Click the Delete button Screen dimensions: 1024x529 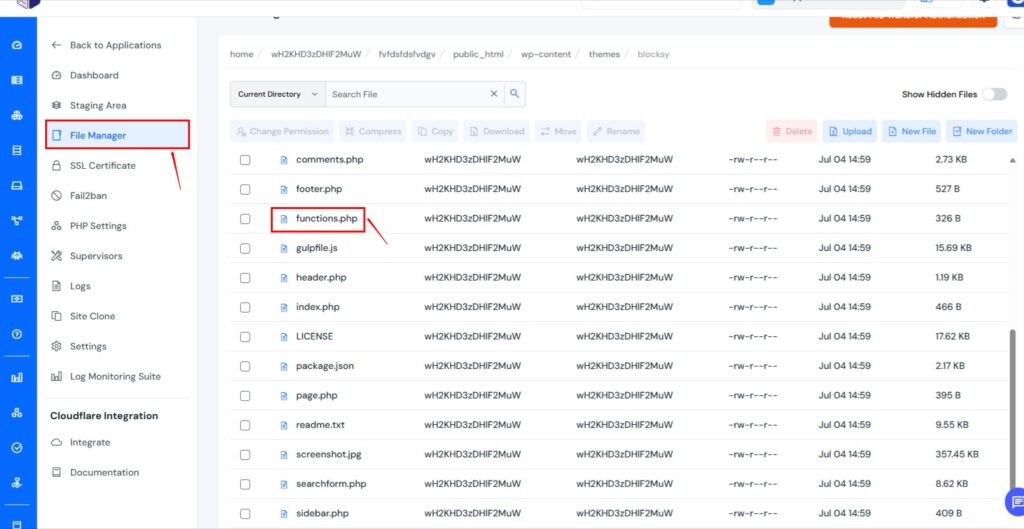[792, 131]
